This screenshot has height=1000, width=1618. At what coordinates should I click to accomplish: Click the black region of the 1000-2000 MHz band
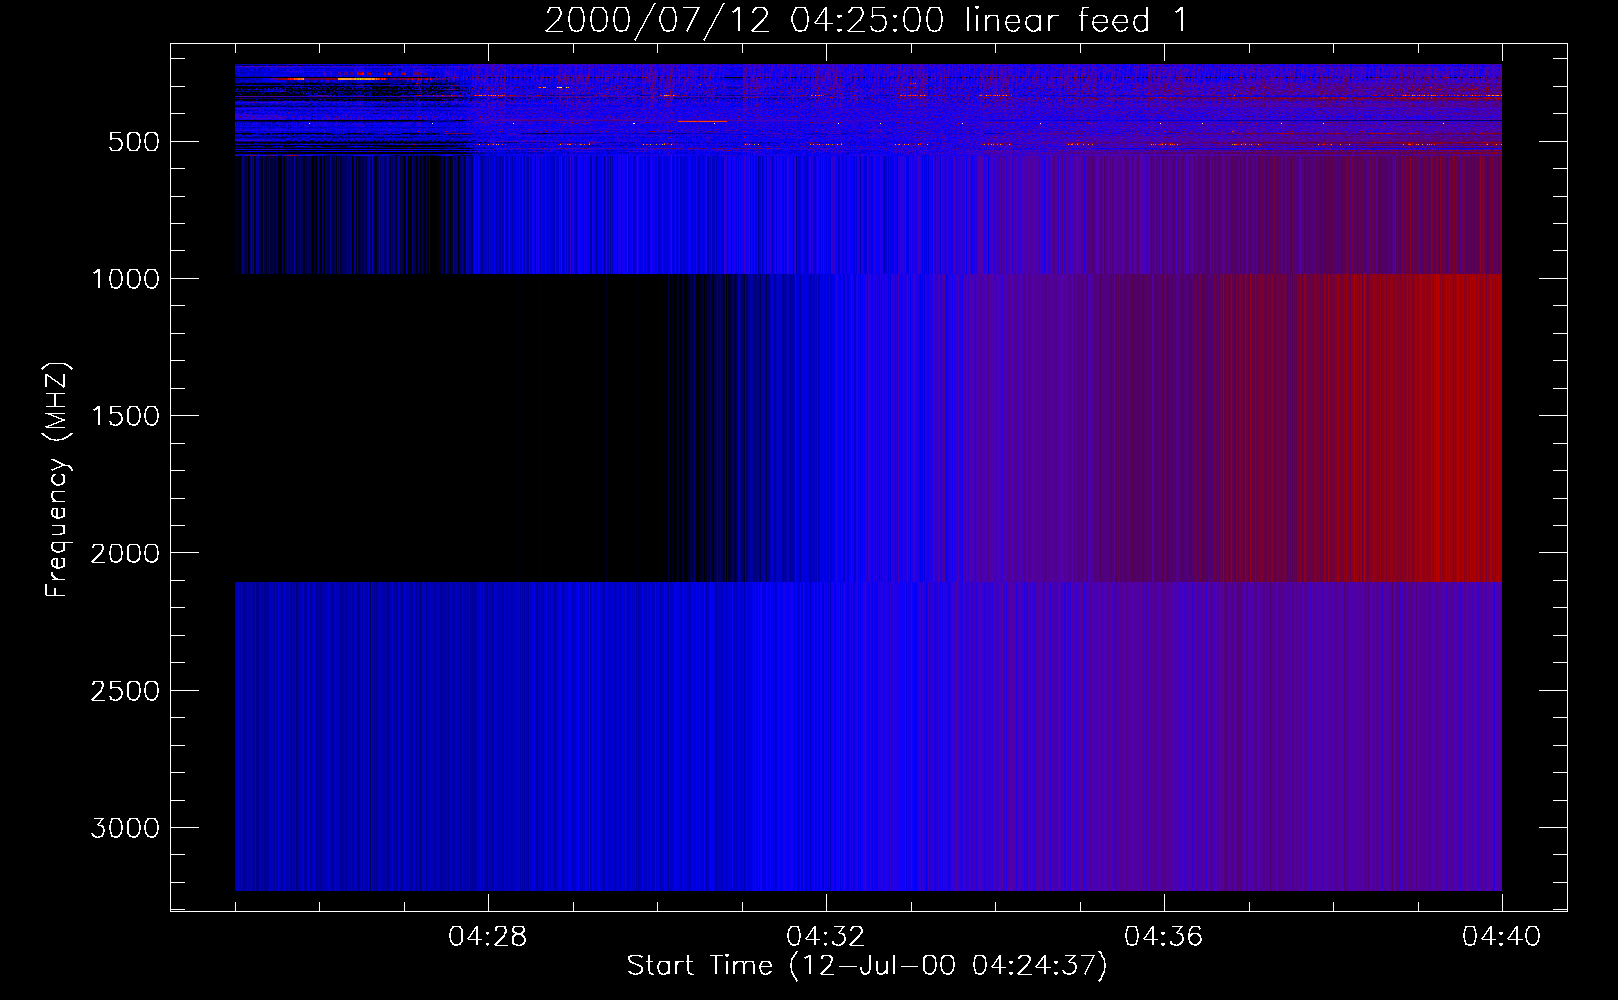point(450,428)
